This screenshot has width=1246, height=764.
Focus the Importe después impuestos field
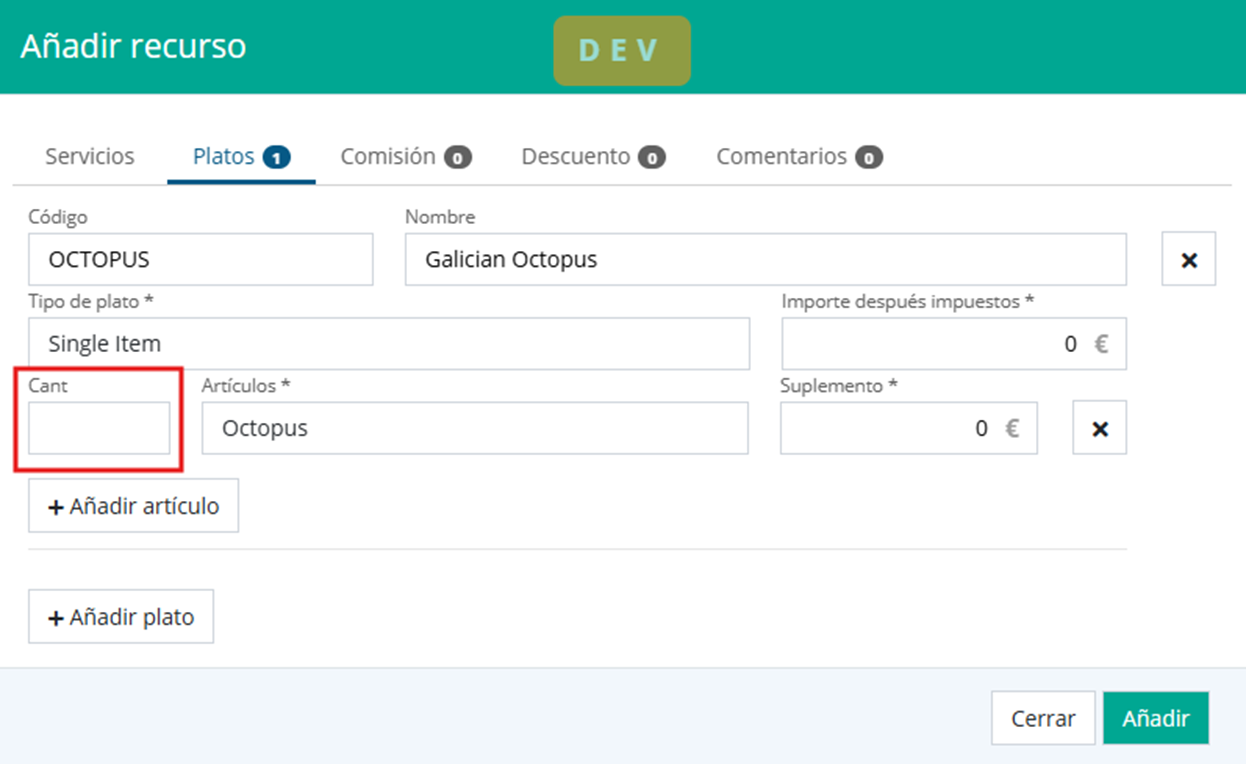(x=952, y=344)
